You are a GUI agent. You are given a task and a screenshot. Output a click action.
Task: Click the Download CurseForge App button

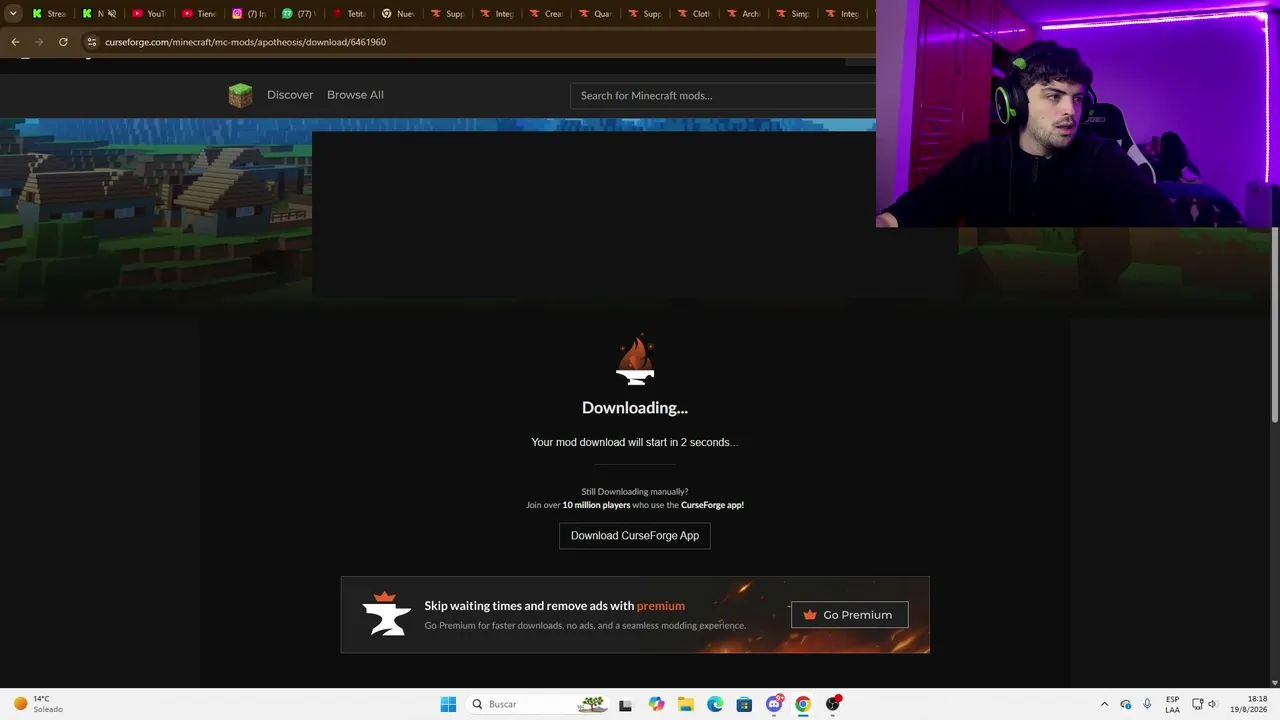point(635,536)
